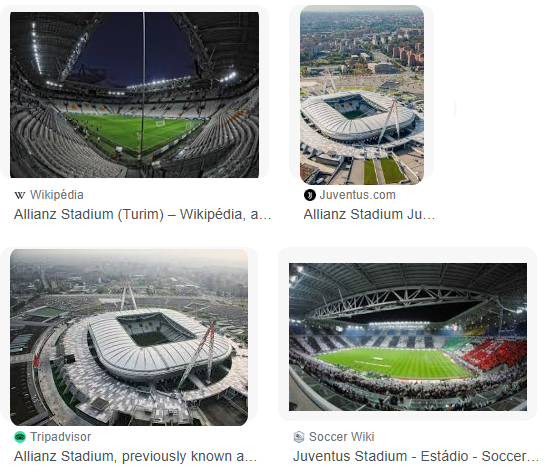Open the Juventus Stadium - Estádio title
Screen dimensions: 545x474
415,456
